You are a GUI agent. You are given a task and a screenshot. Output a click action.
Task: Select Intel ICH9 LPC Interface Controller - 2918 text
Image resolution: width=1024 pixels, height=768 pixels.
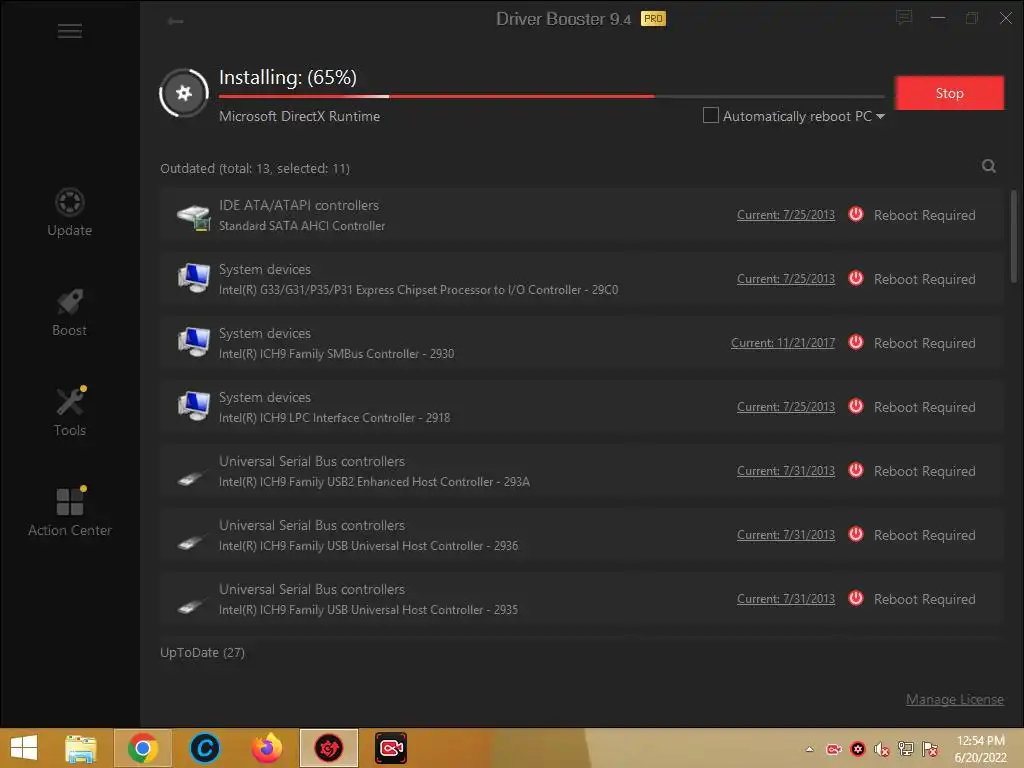[334, 418]
